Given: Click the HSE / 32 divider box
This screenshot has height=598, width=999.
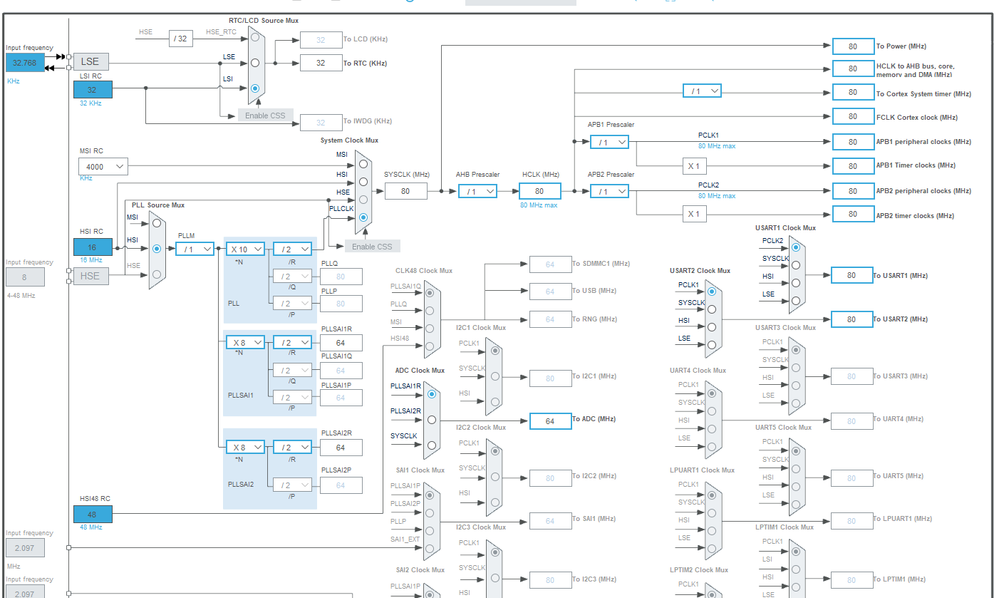Looking at the screenshot, I should coord(181,38).
